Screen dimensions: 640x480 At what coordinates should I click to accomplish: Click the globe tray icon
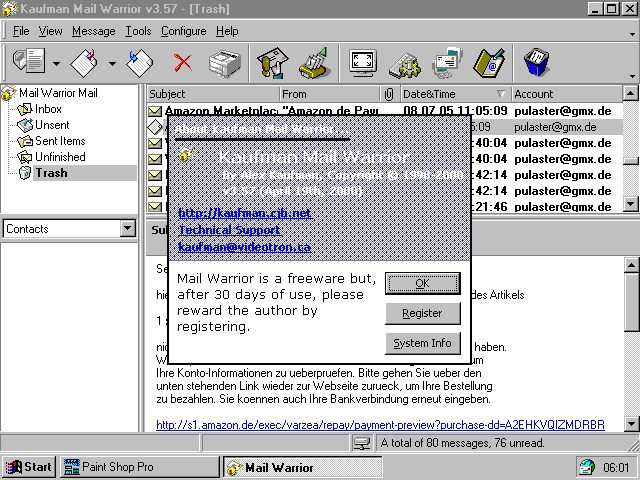tap(587, 467)
